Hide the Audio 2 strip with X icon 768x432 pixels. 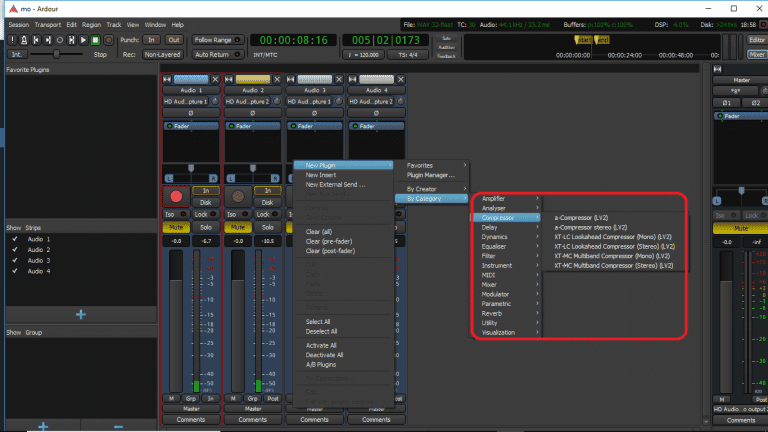(x=278, y=79)
